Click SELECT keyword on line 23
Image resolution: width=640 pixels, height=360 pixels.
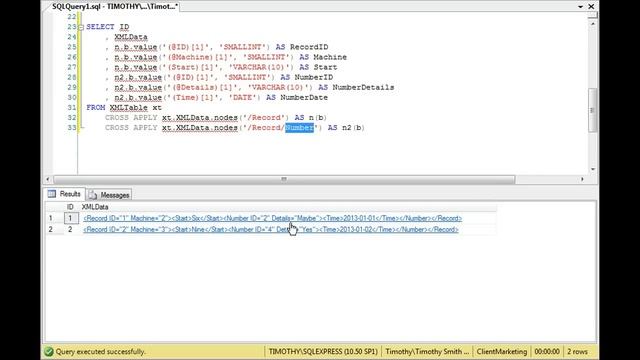pyautogui.click(x=100, y=27)
